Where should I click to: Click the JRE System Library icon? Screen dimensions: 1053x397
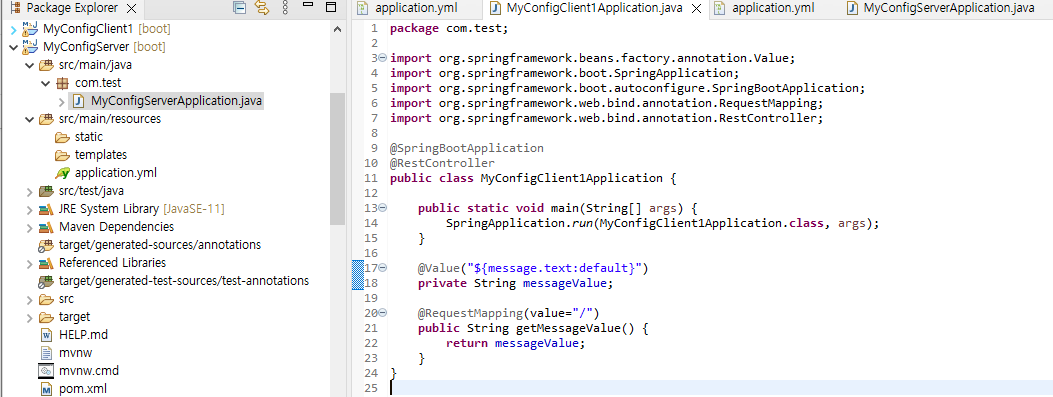click(46, 209)
